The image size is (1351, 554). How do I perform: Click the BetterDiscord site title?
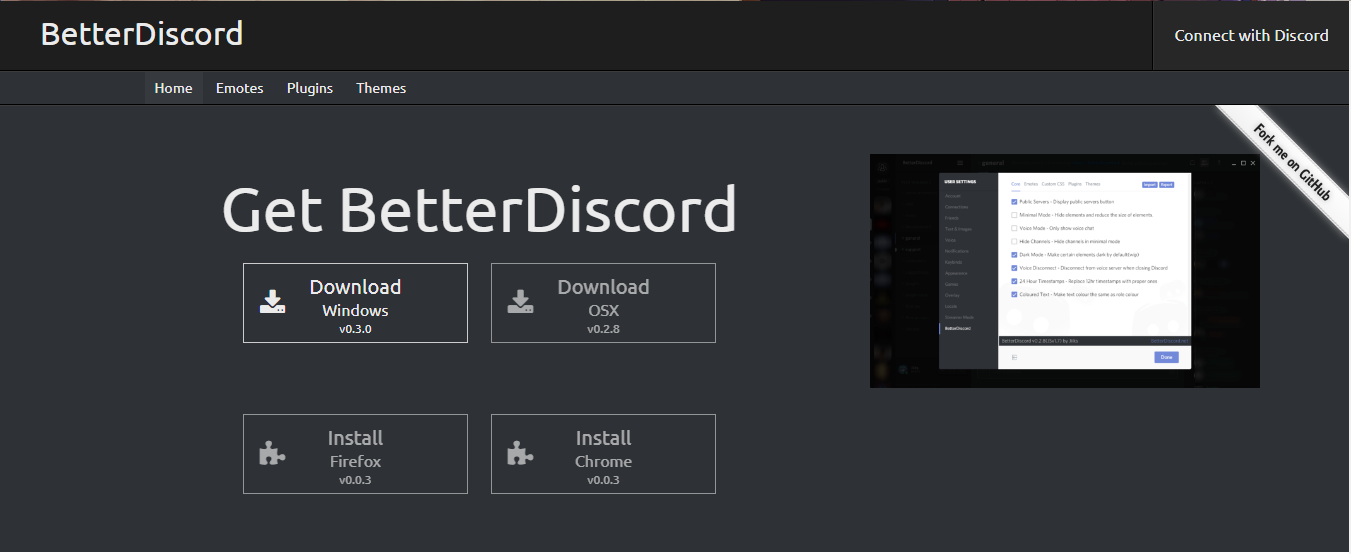[142, 34]
